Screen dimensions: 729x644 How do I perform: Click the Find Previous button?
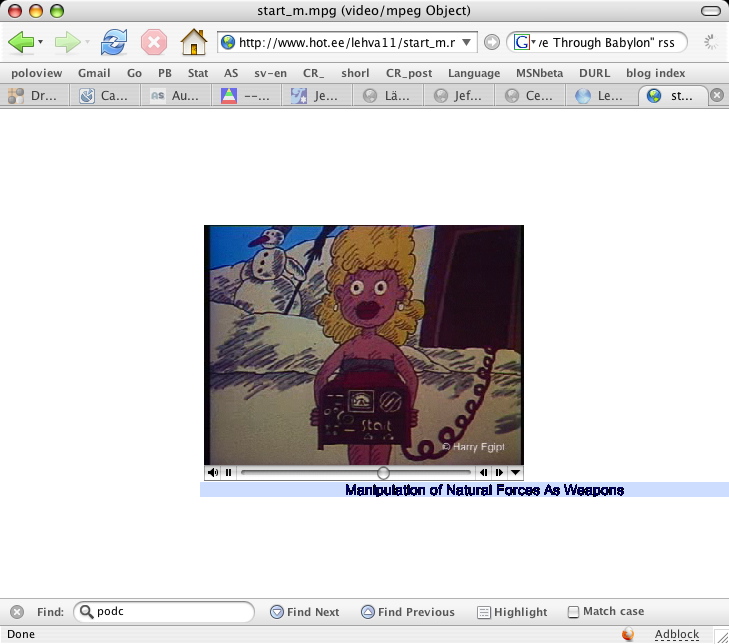(408, 612)
